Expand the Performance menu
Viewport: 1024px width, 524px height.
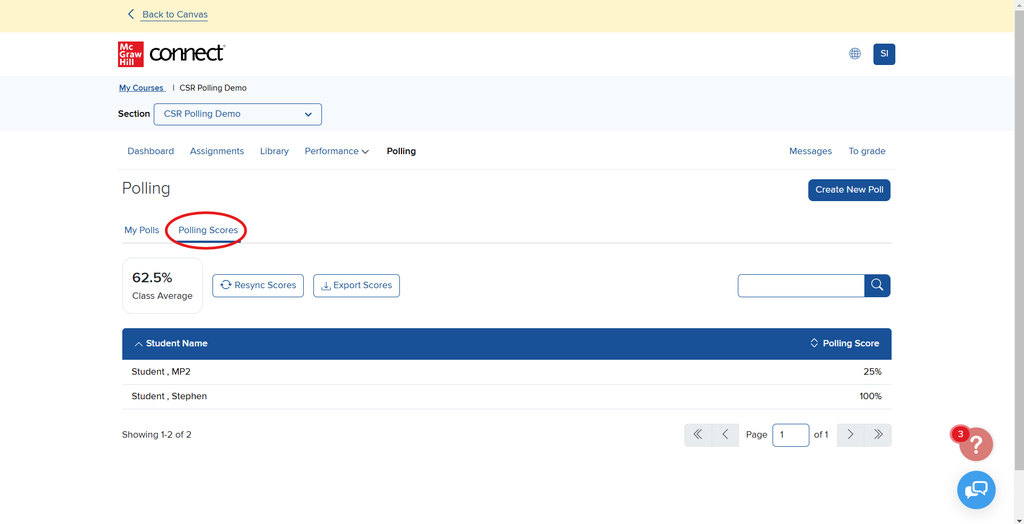[336, 151]
